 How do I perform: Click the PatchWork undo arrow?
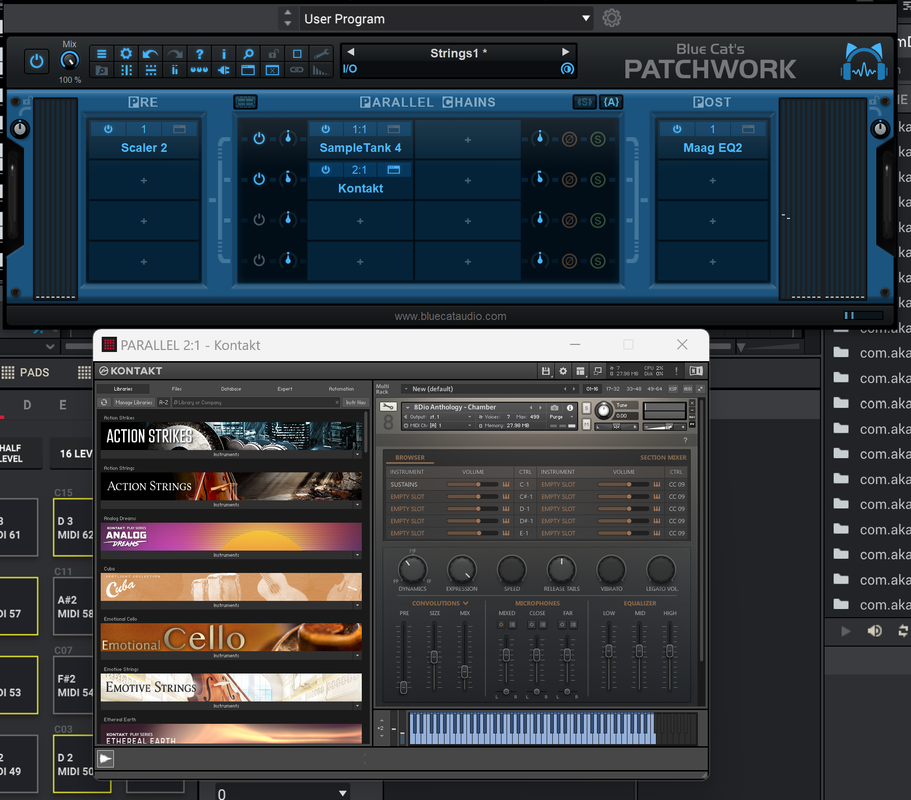pos(150,54)
